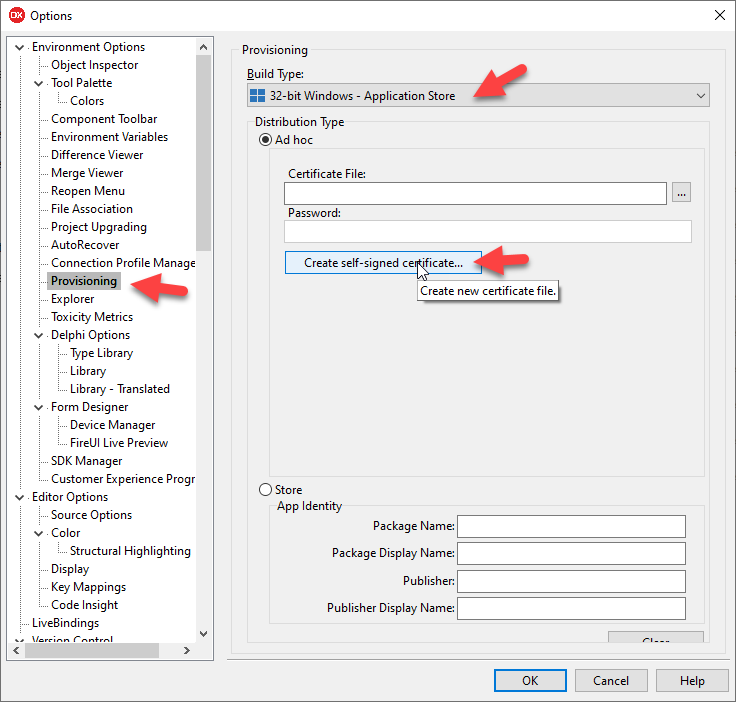
Task: Focus the Package Name input field
Action: pyautogui.click(x=571, y=526)
